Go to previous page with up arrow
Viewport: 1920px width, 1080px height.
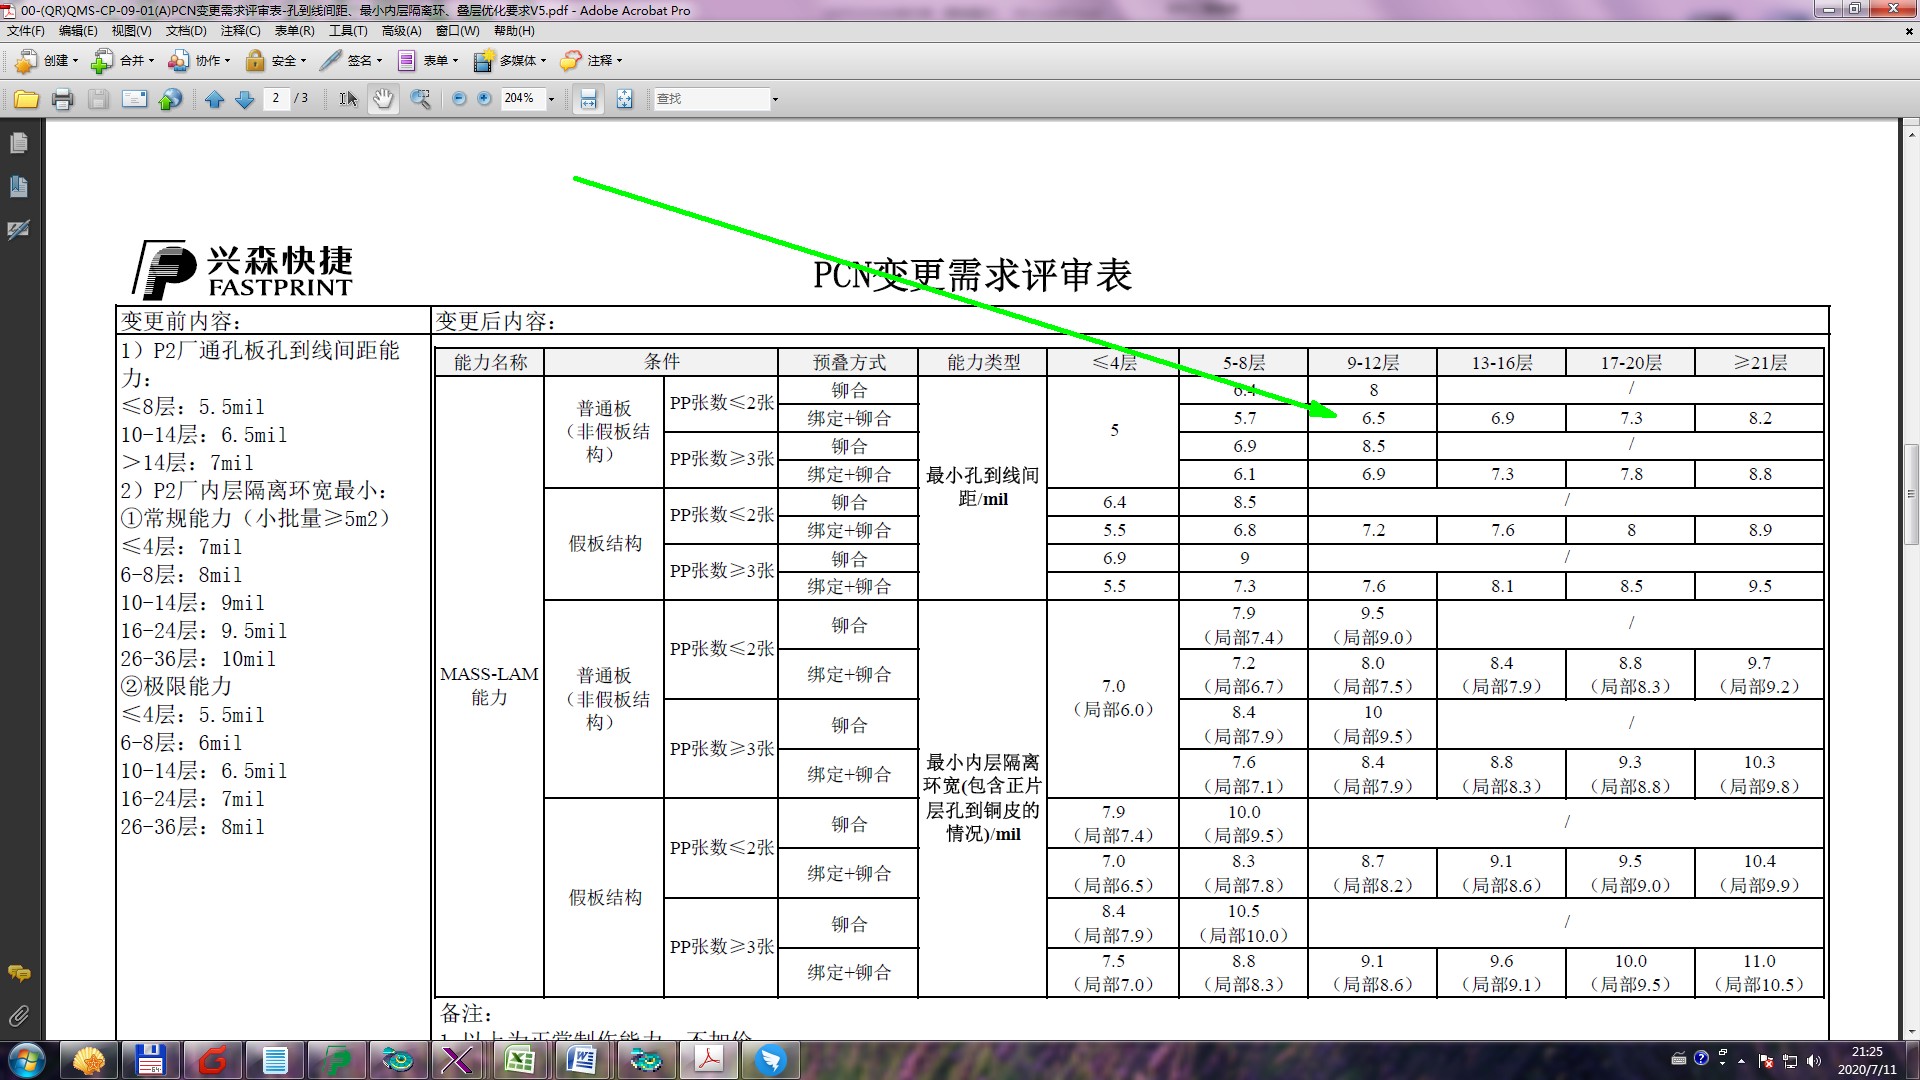214,99
